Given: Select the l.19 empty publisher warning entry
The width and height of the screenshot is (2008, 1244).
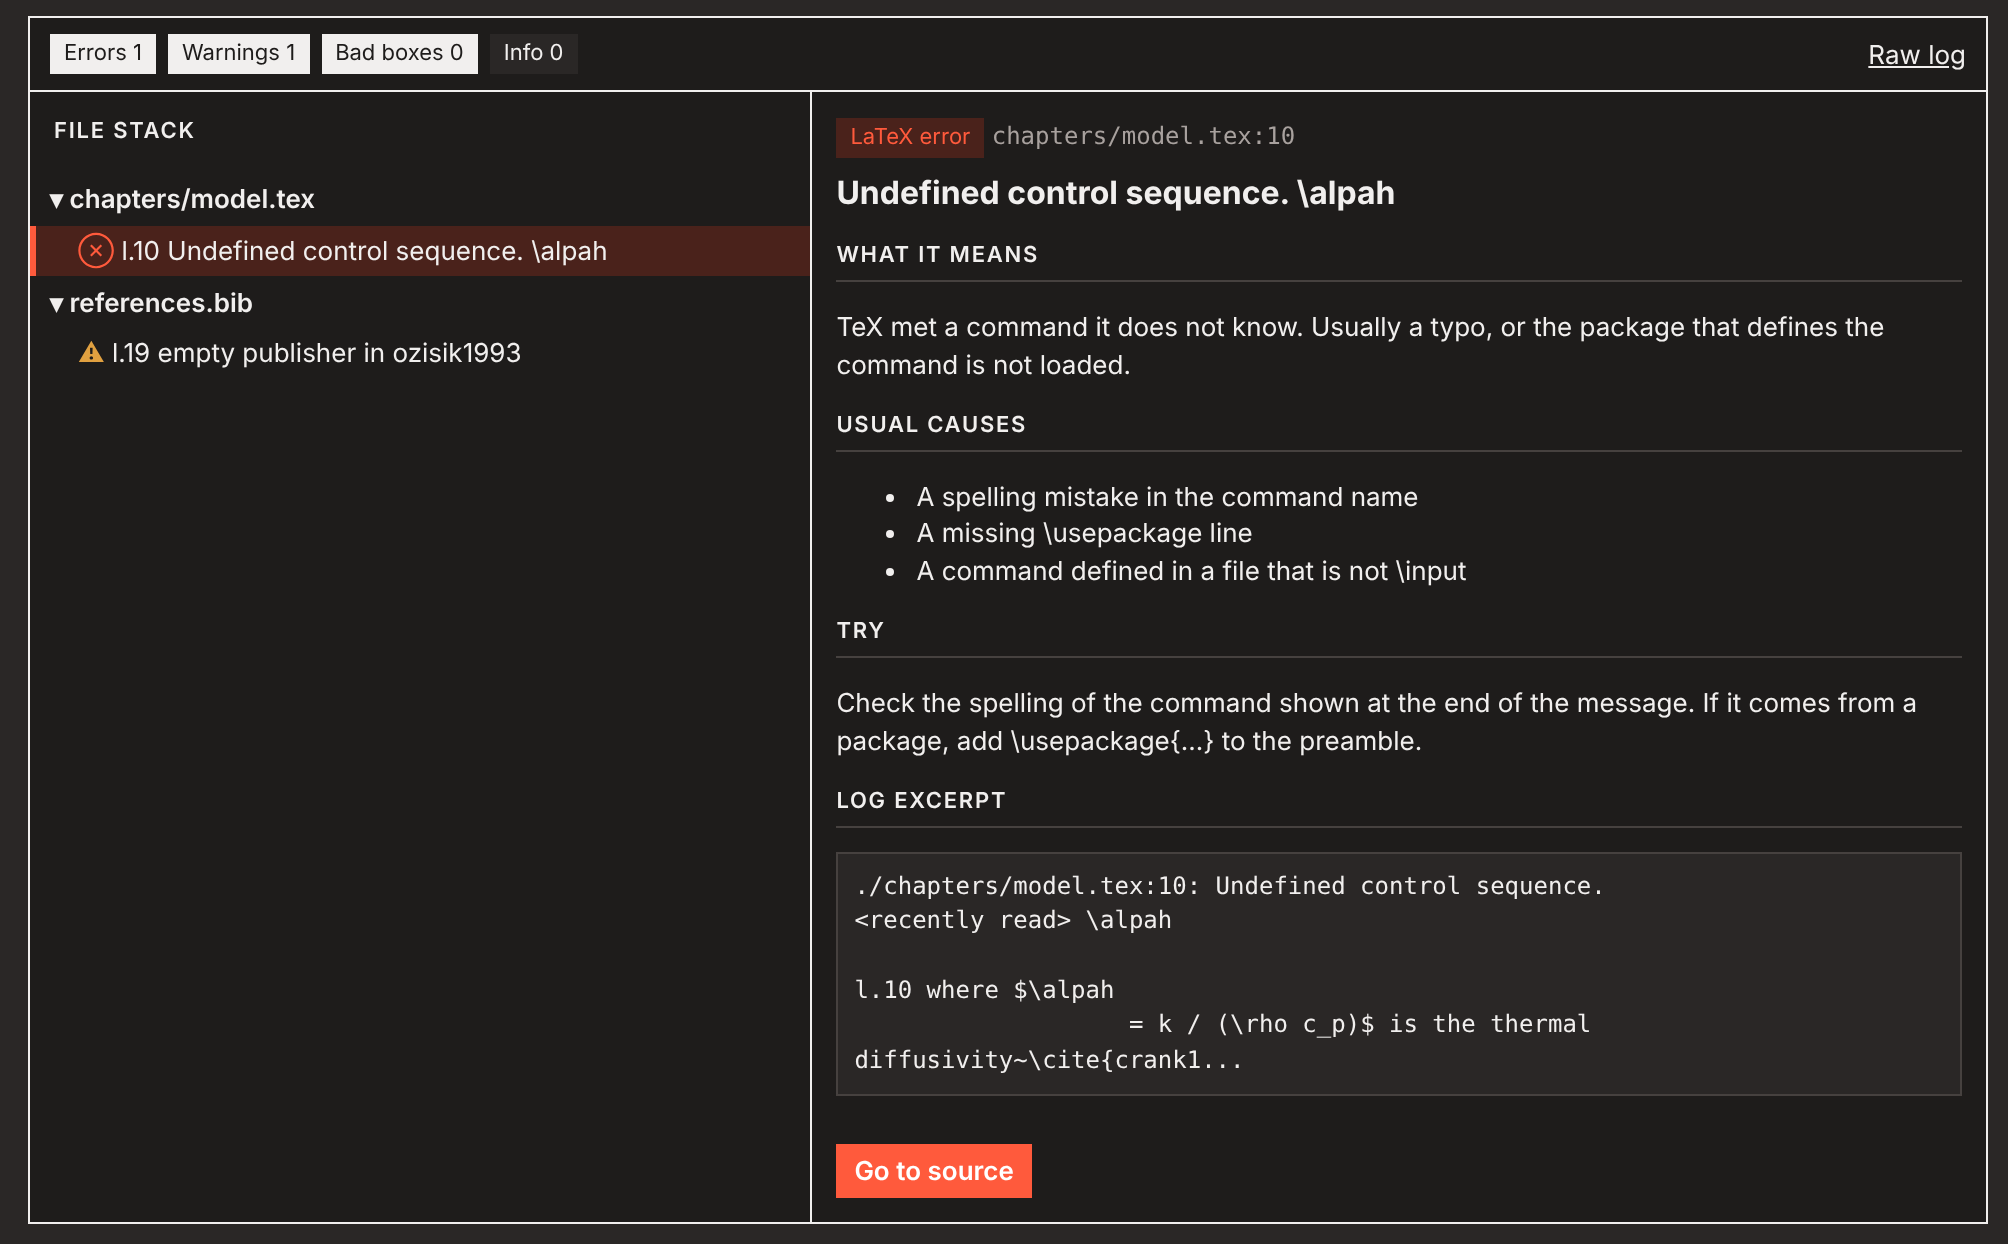Looking at the screenshot, I should coord(420,353).
